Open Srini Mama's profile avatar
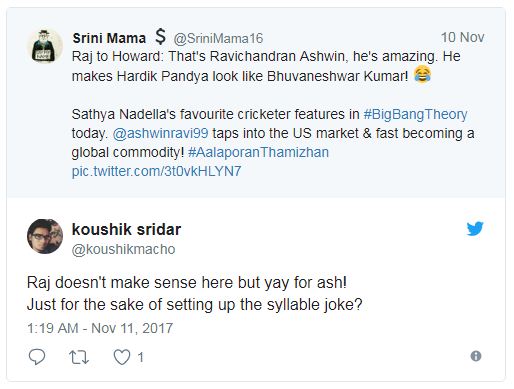Viewport: 514px width, 389px height. (x=45, y=46)
